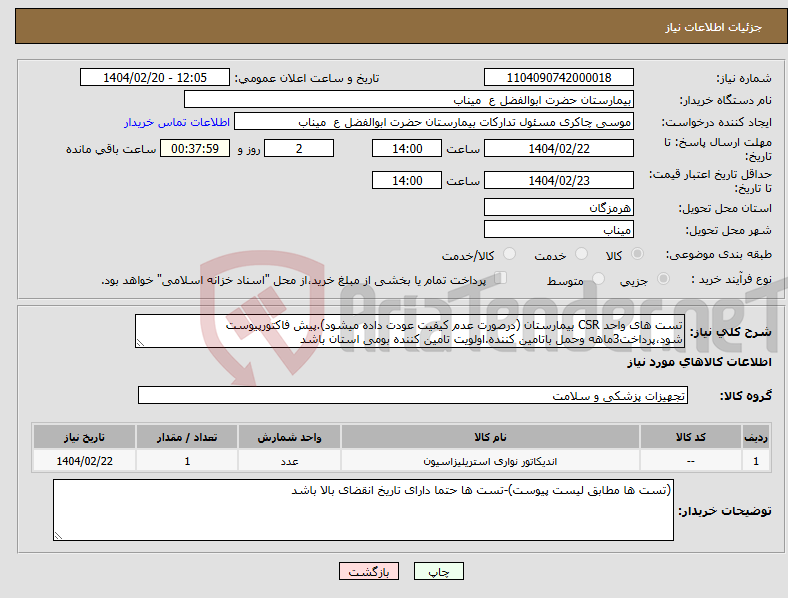Click the remaining days field showing 2
Image resolution: width=788 pixels, height=598 pixels.
click(299, 148)
